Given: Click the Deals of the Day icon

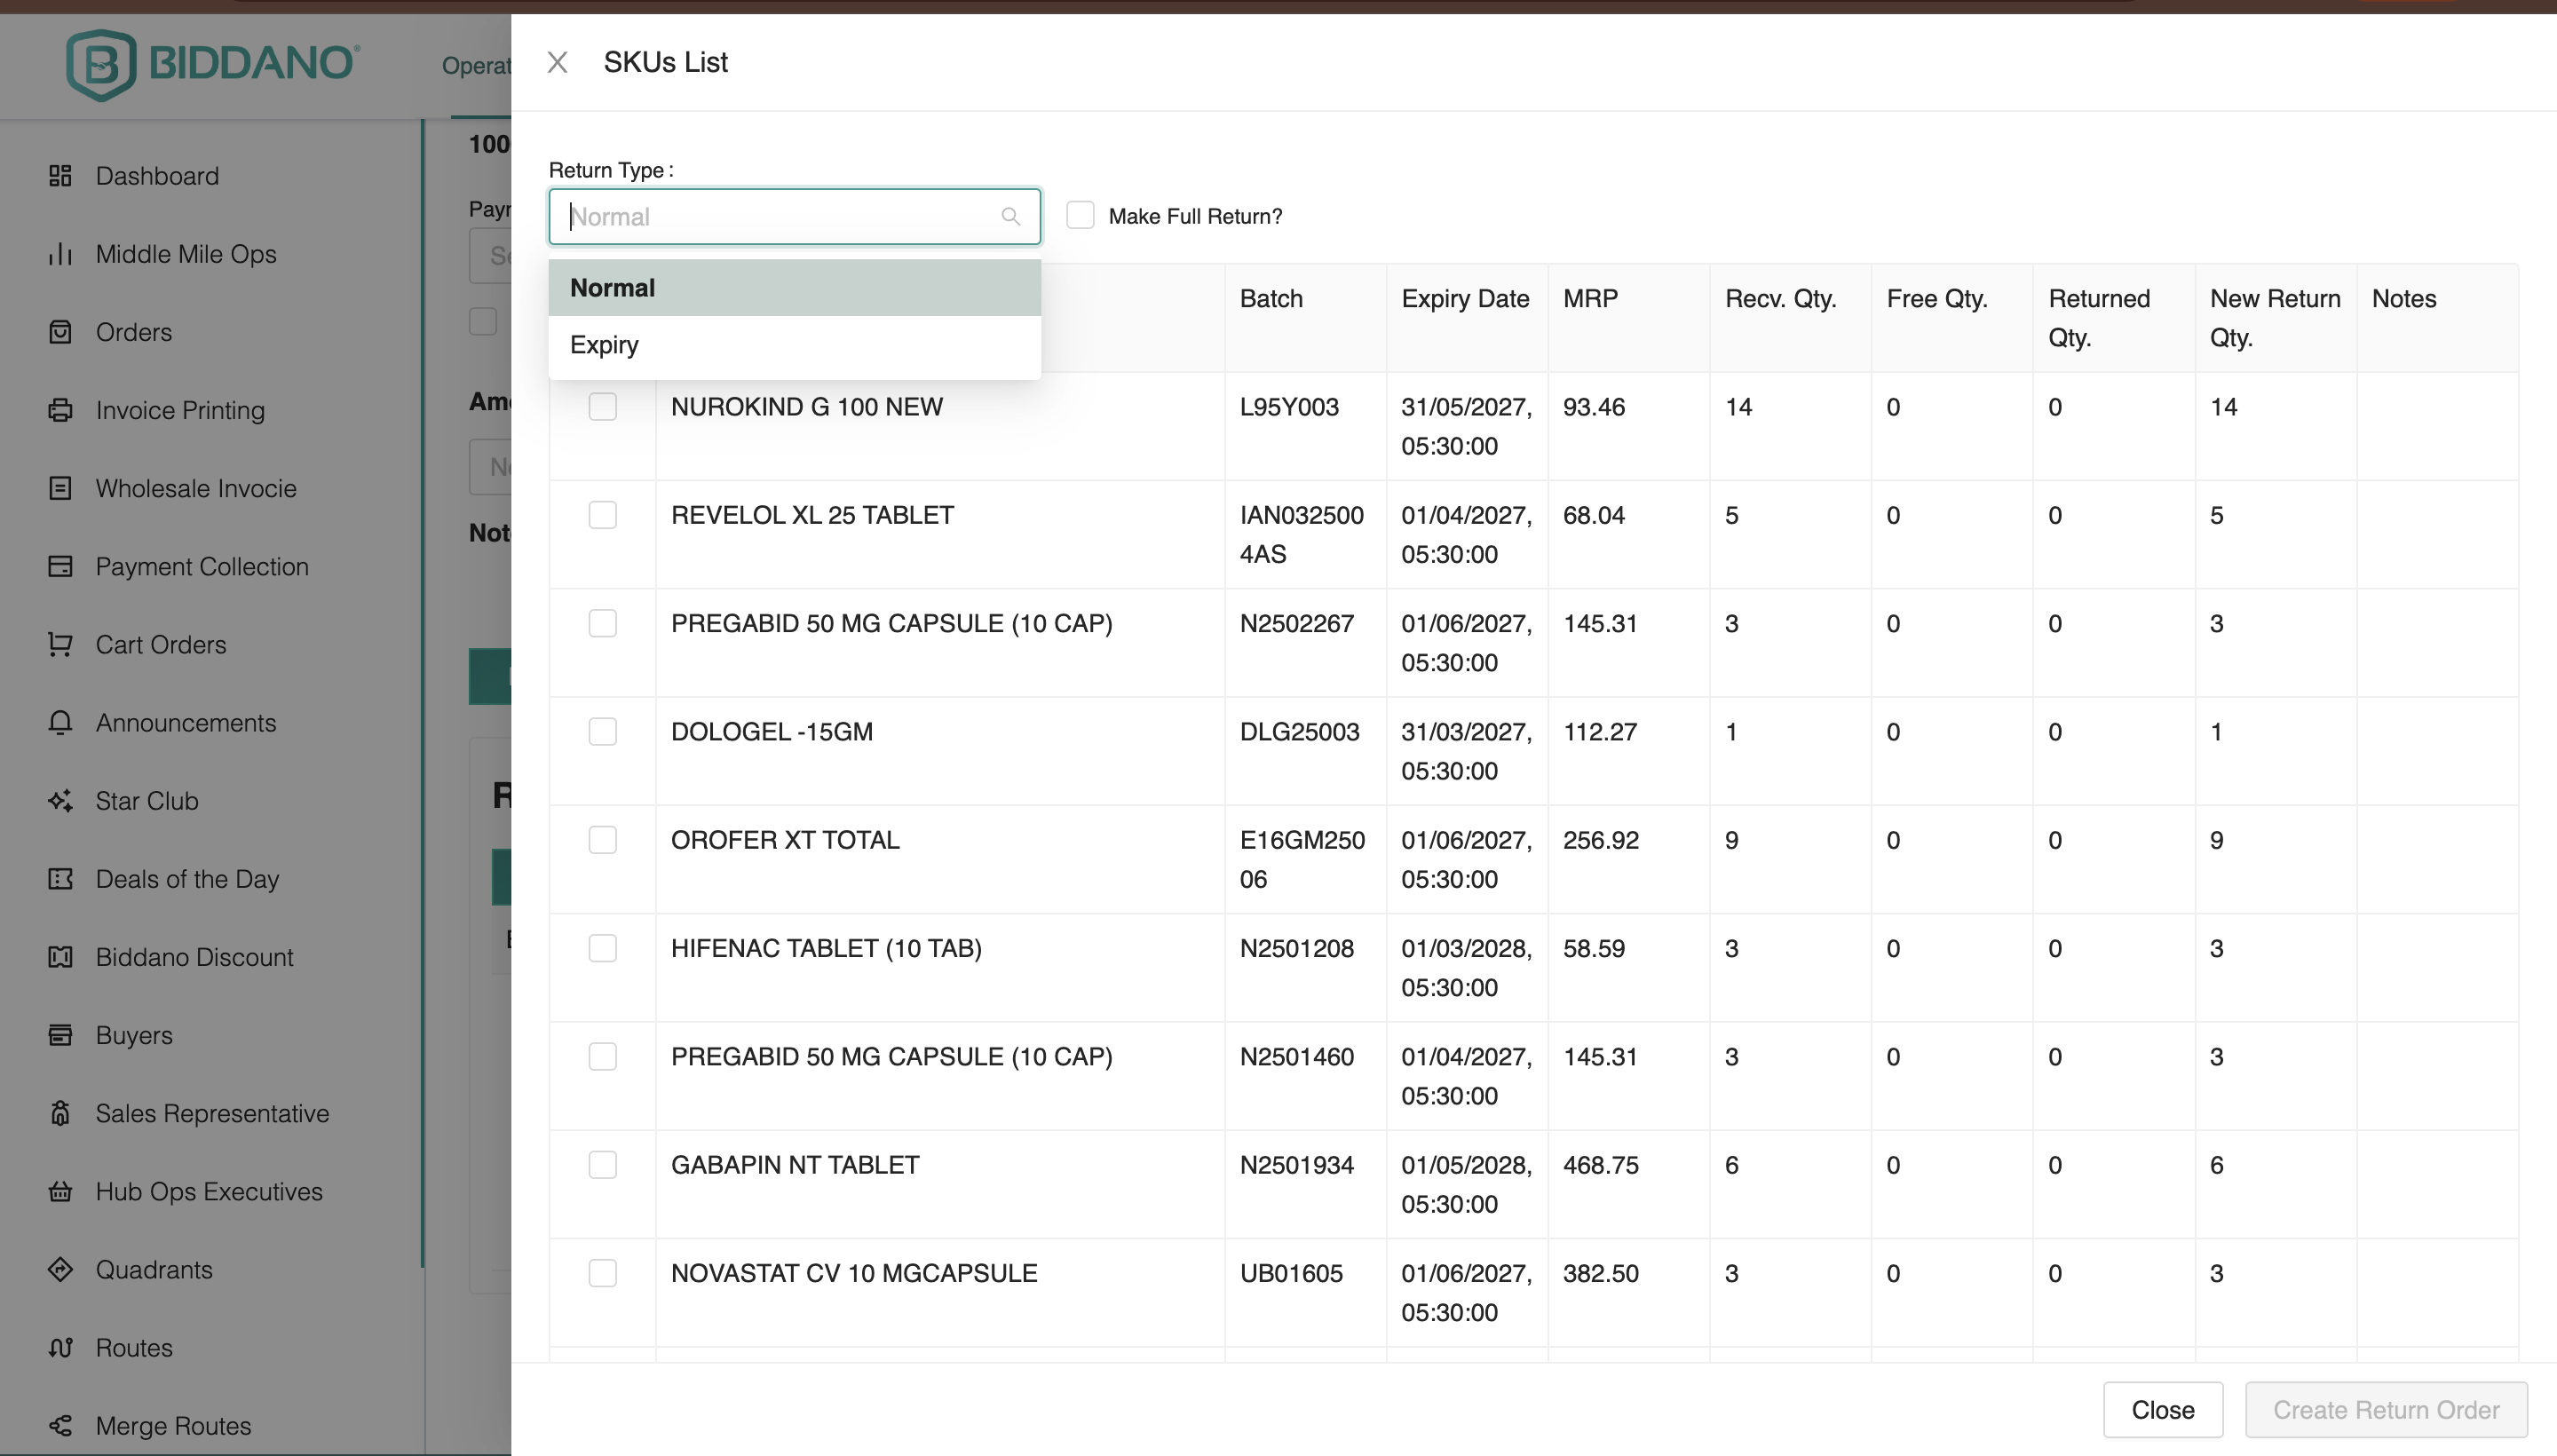Looking at the screenshot, I should tap(60, 879).
